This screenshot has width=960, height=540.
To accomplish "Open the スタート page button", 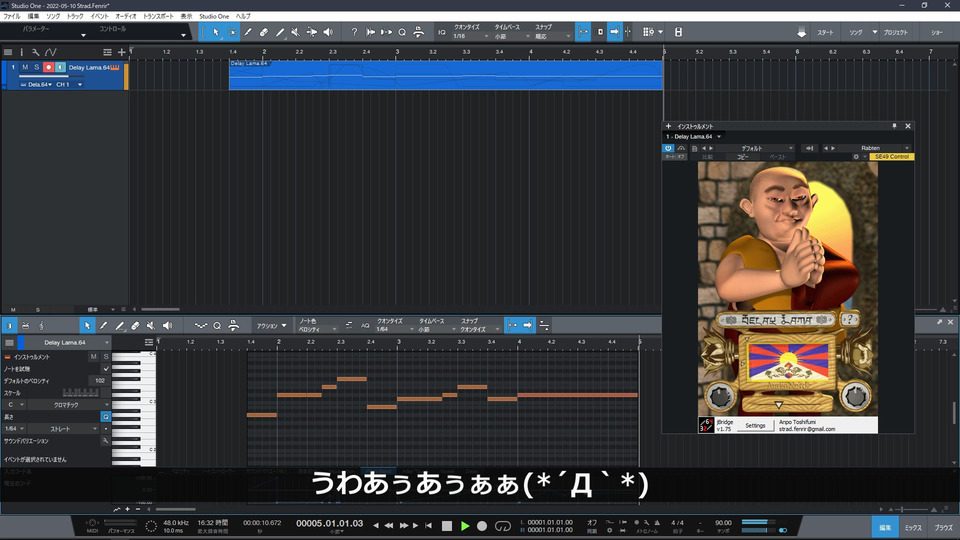I will point(825,32).
